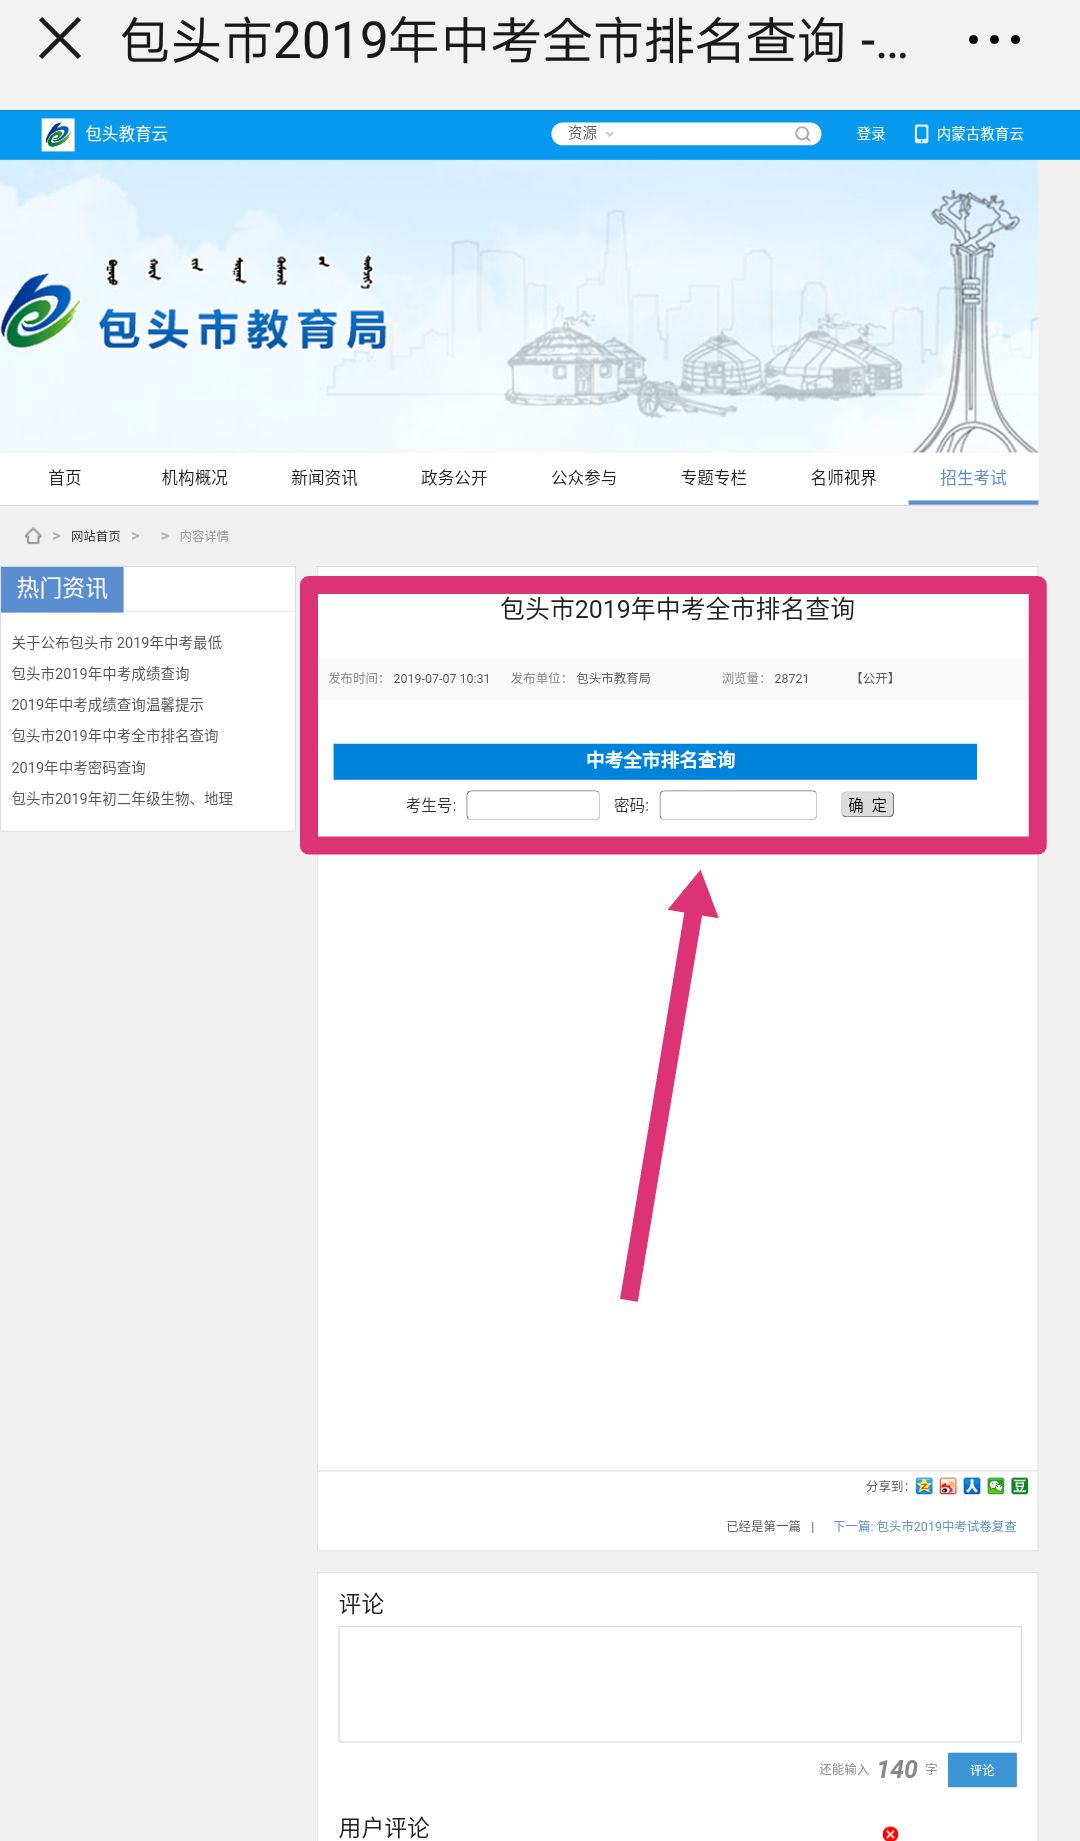The height and width of the screenshot is (1841, 1080).
Task: Open 包头市2019年初二年级生物、地理 article
Action: [x=122, y=799]
